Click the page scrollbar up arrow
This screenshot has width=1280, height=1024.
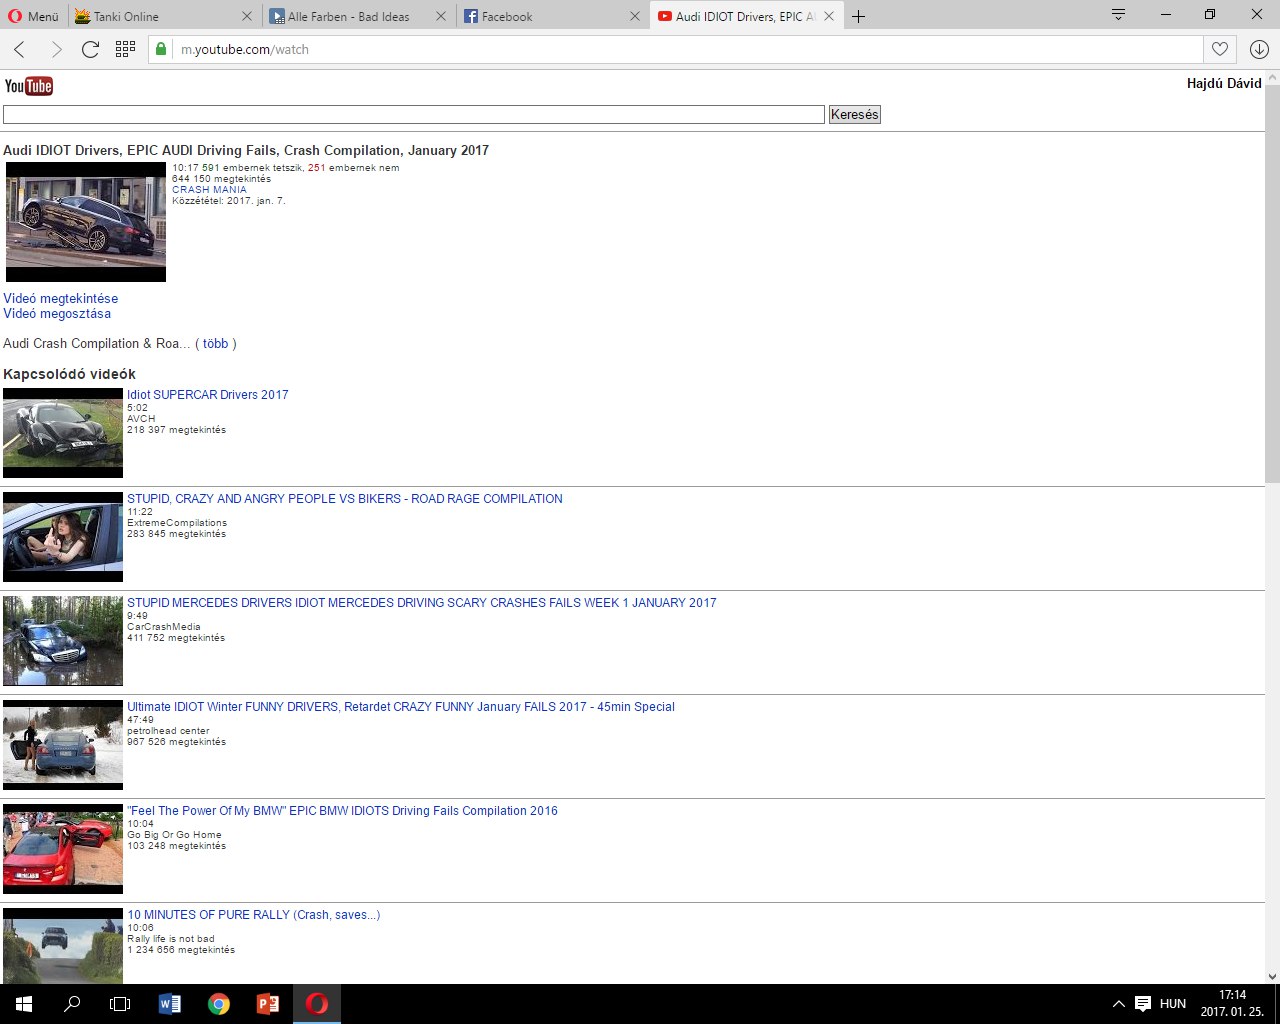pos(1272,78)
